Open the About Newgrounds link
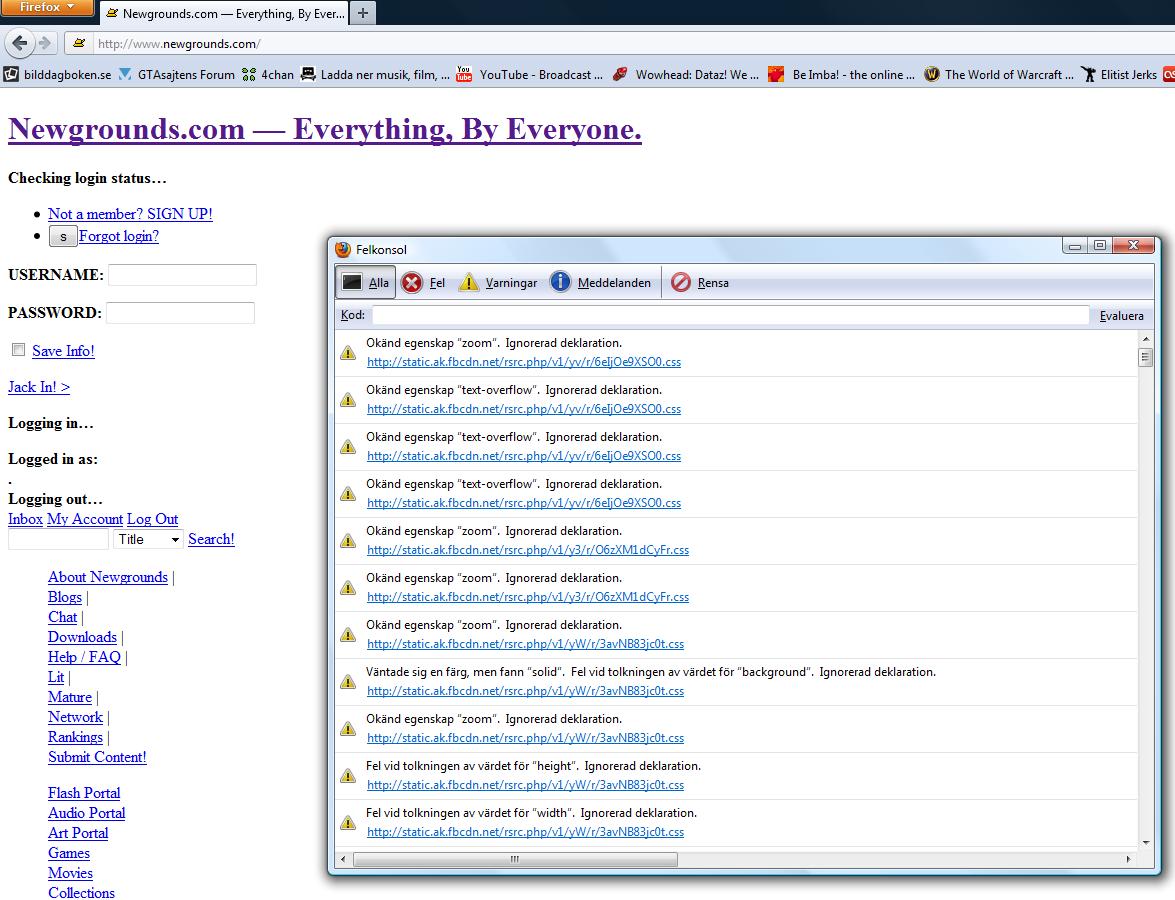The image size is (1175, 900). (108, 577)
